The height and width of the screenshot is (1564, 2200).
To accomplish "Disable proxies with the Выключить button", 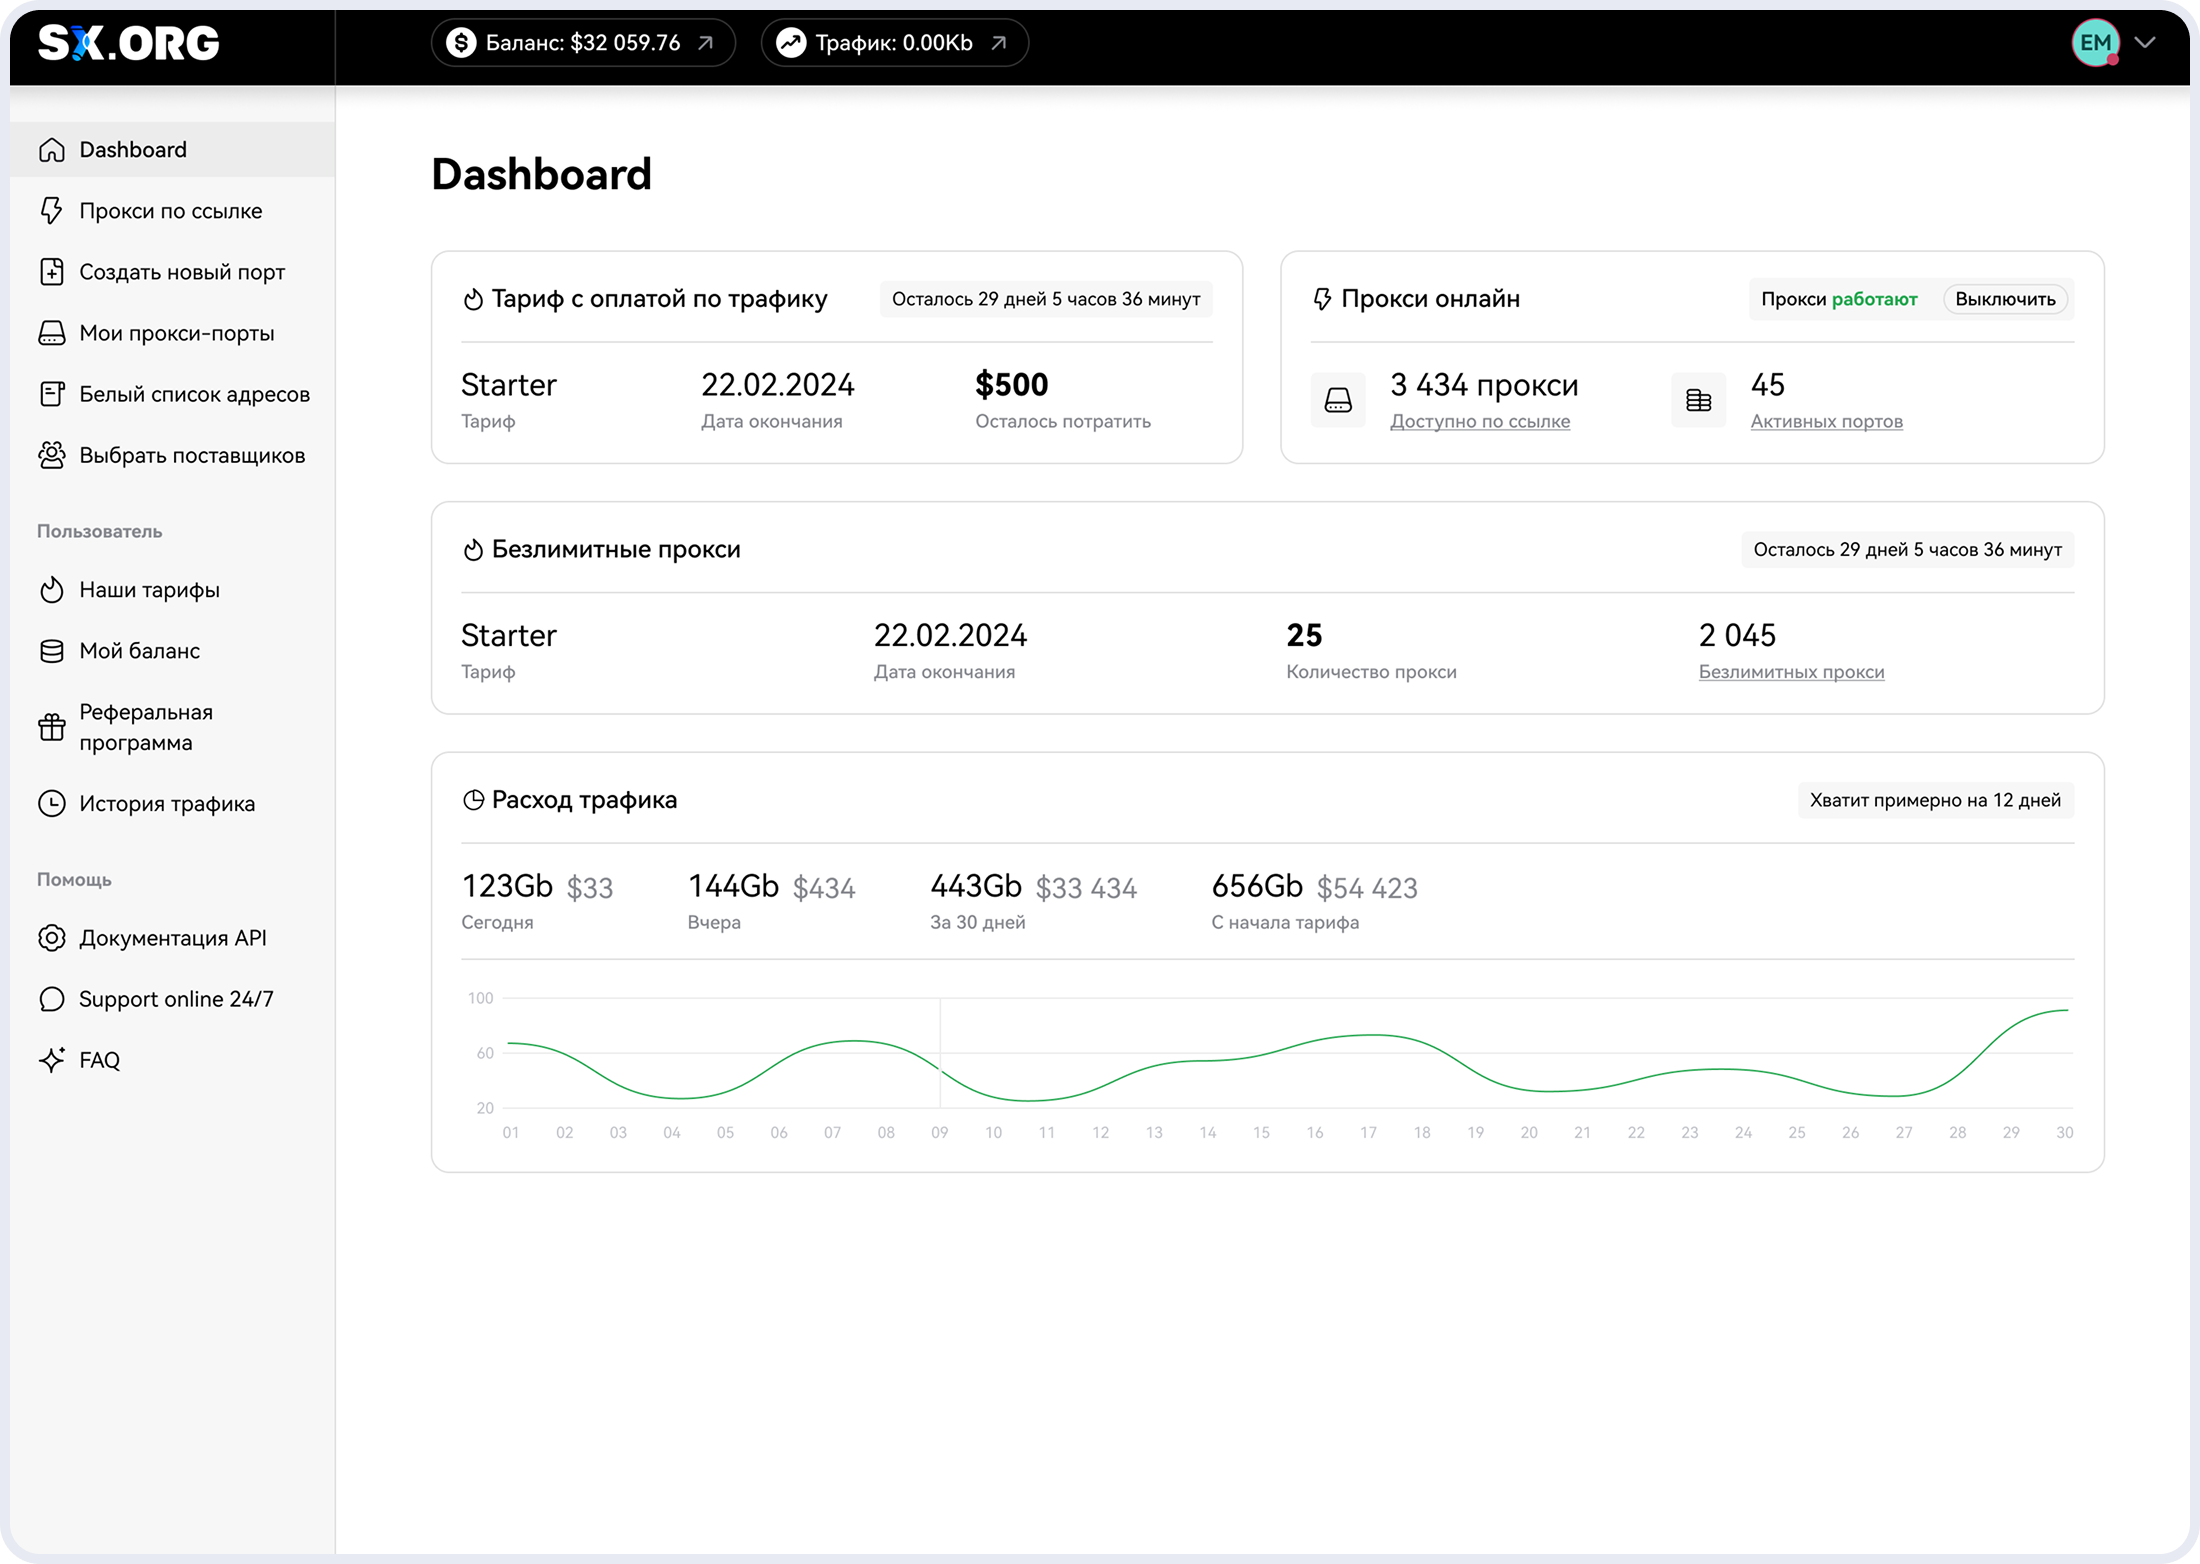I will click(x=2004, y=298).
